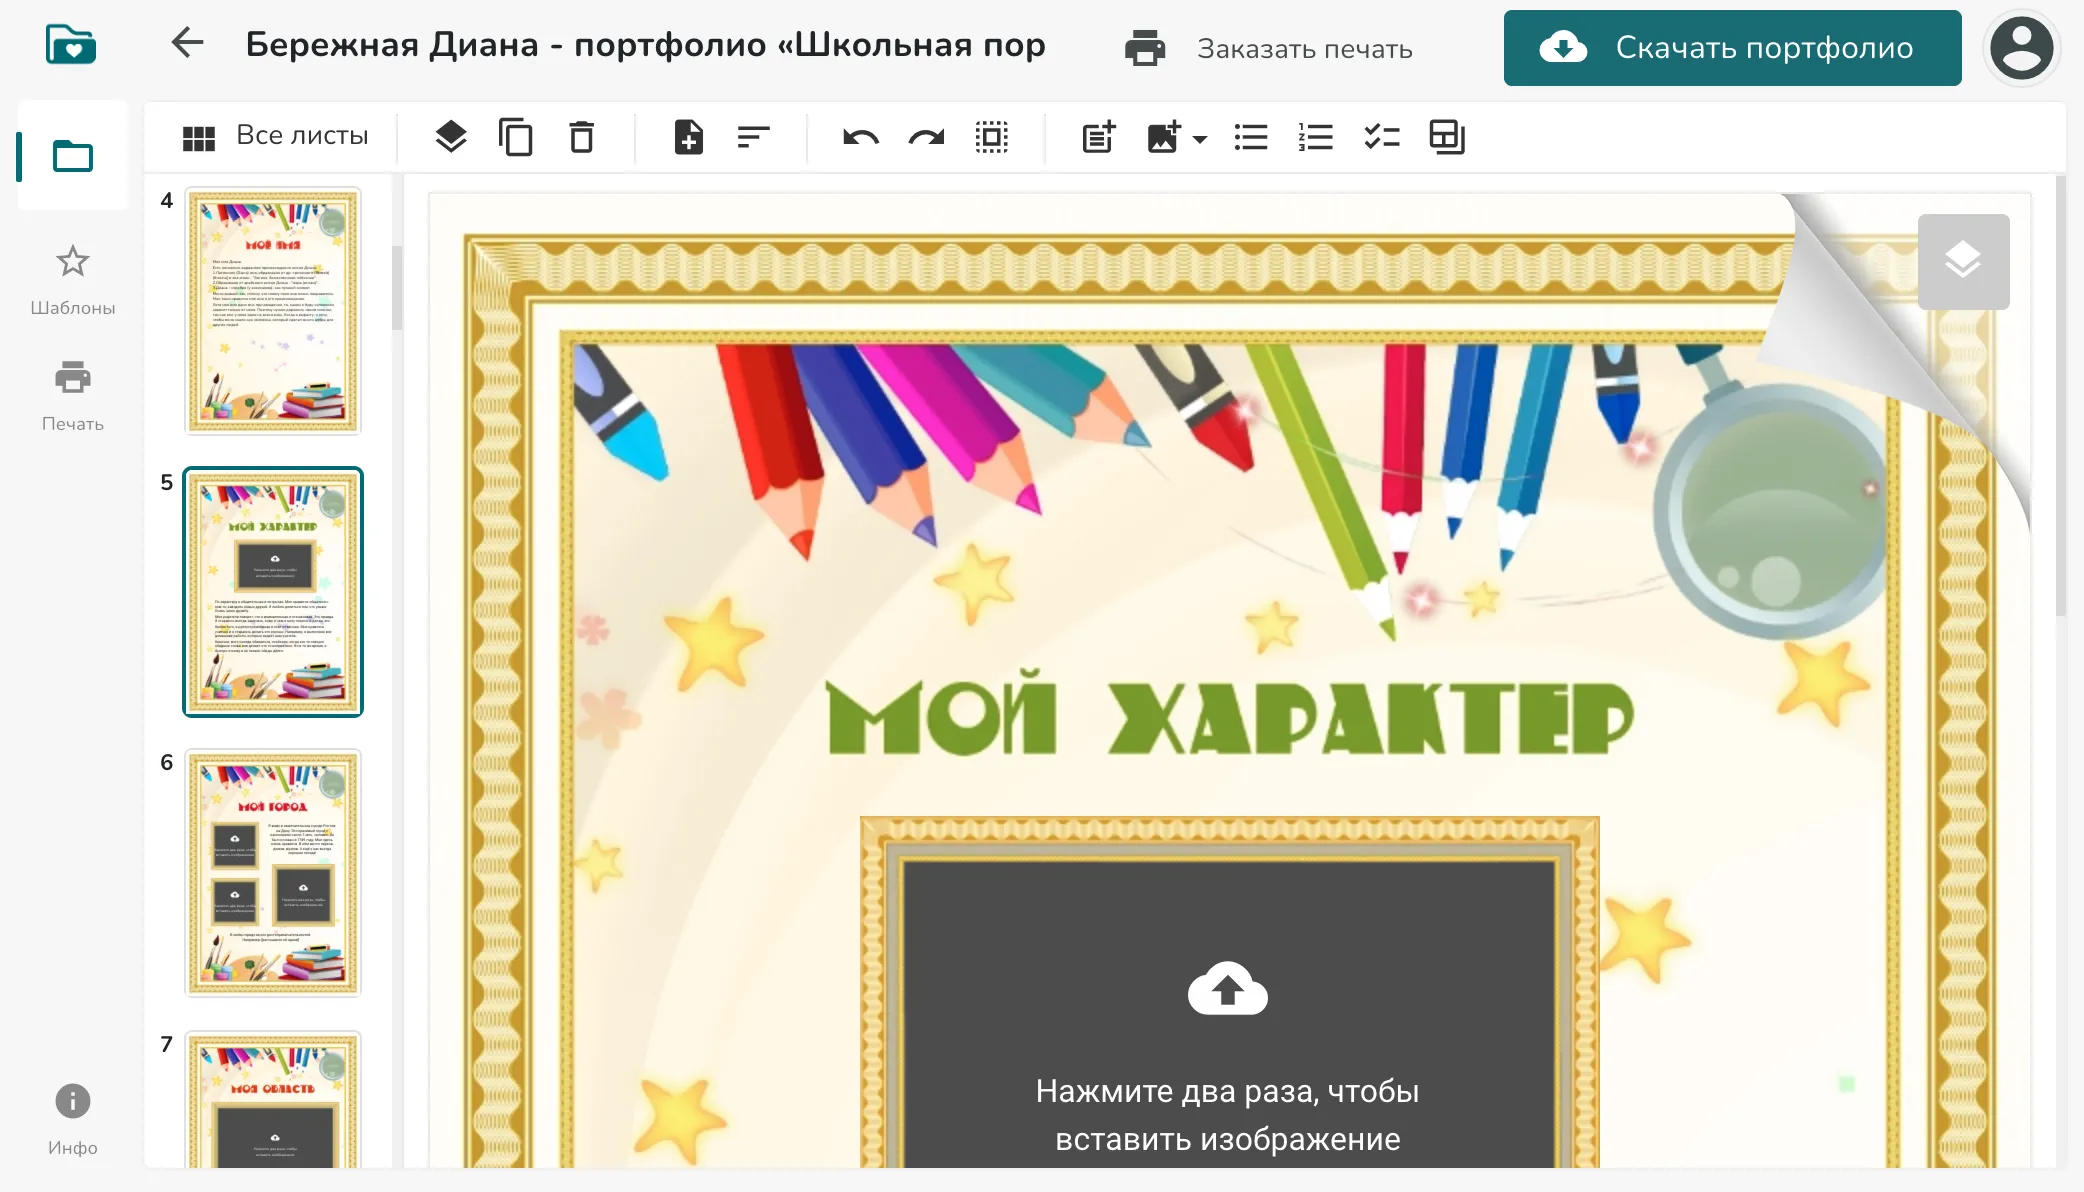The image size is (2084, 1192).
Task: Select page 5 thumbnail Мой характер
Action: pyautogui.click(x=273, y=592)
